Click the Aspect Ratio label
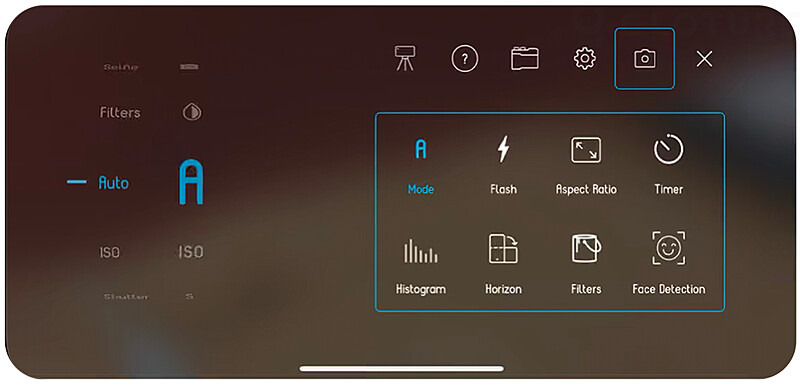Image resolution: width=800 pixels, height=385 pixels. (x=586, y=190)
